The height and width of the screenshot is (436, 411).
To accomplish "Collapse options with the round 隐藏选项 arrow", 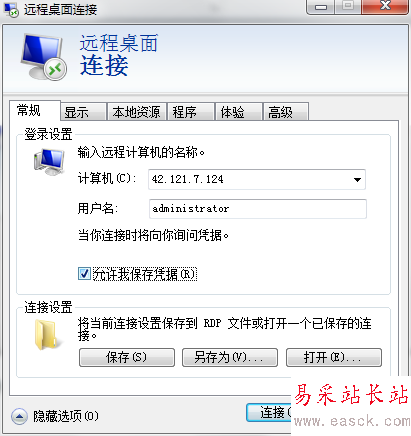I will click(19, 416).
